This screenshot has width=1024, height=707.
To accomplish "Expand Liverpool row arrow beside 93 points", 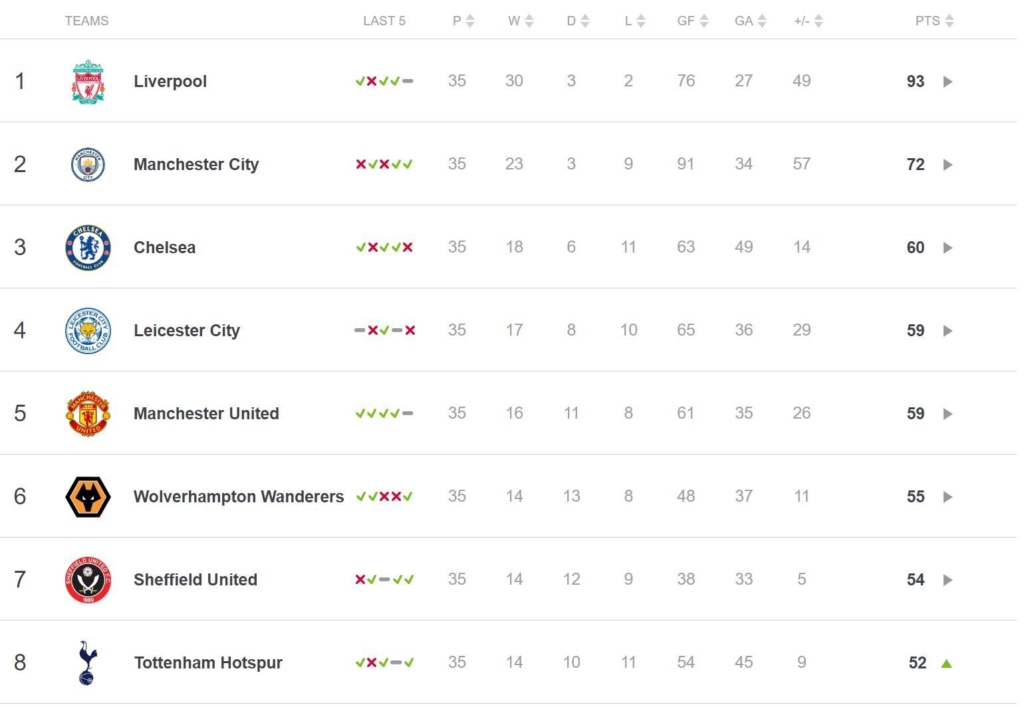I will tap(948, 82).
